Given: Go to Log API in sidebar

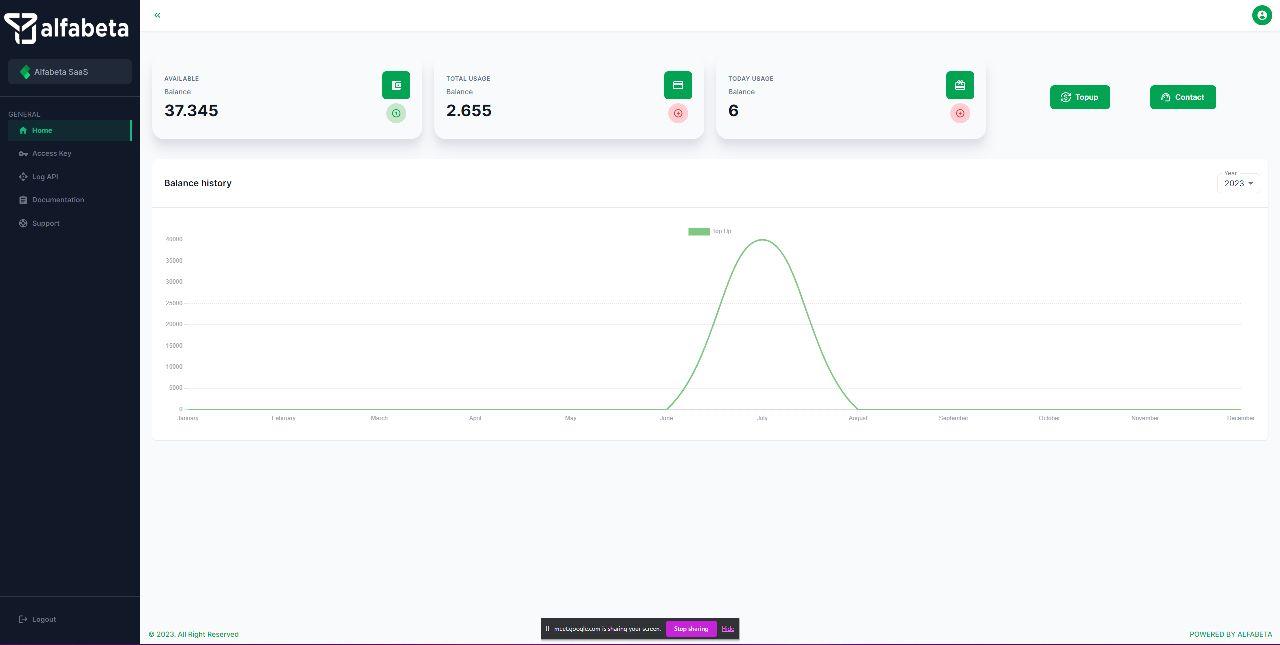Looking at the screenshot, I should pyautogui.click(x=45, y=177).
